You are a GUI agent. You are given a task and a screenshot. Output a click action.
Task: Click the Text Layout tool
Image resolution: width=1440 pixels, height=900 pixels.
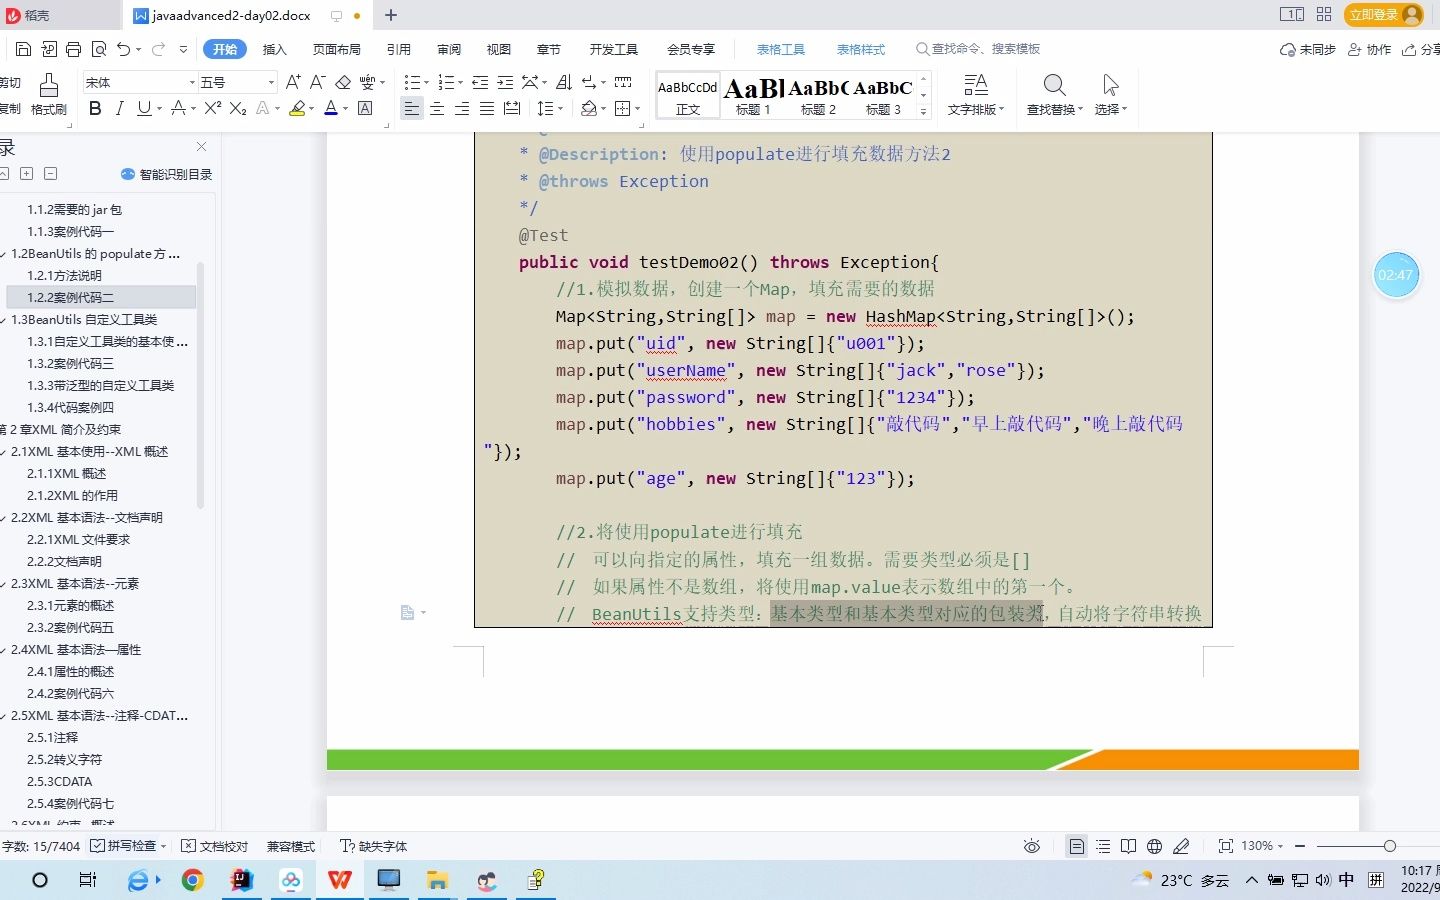click(975, 94)
